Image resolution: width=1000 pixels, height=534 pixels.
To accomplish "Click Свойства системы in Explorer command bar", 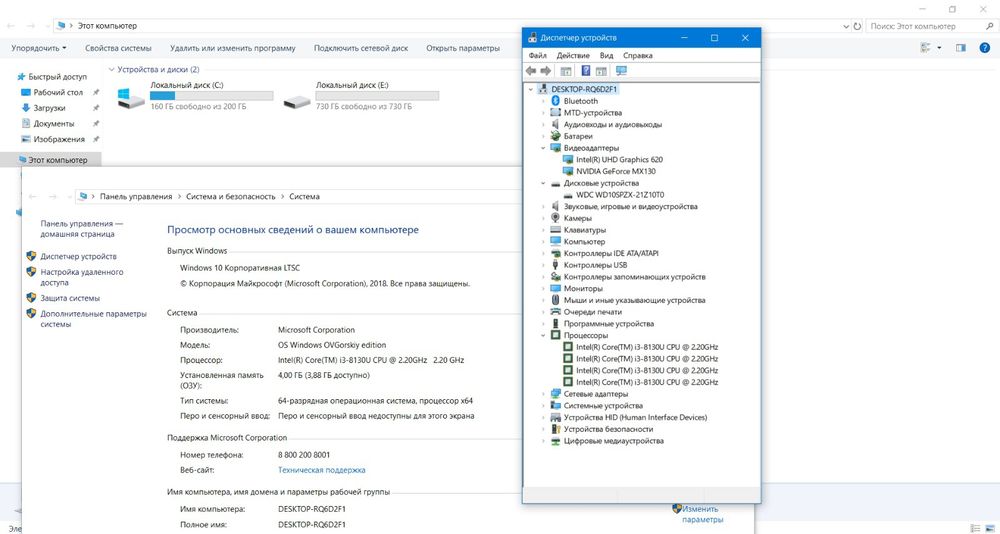I will pyautogui.click(x=119, y=48).
